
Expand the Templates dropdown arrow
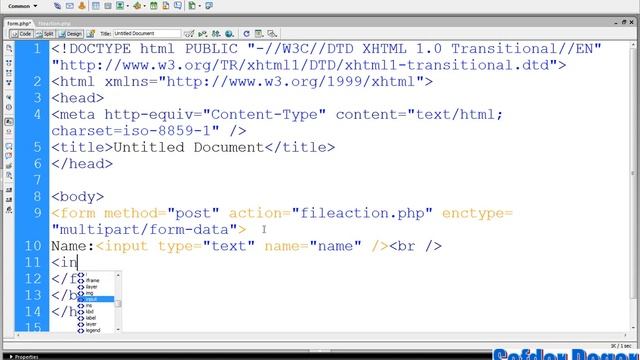pyautogui.click(x=200, y=6)
